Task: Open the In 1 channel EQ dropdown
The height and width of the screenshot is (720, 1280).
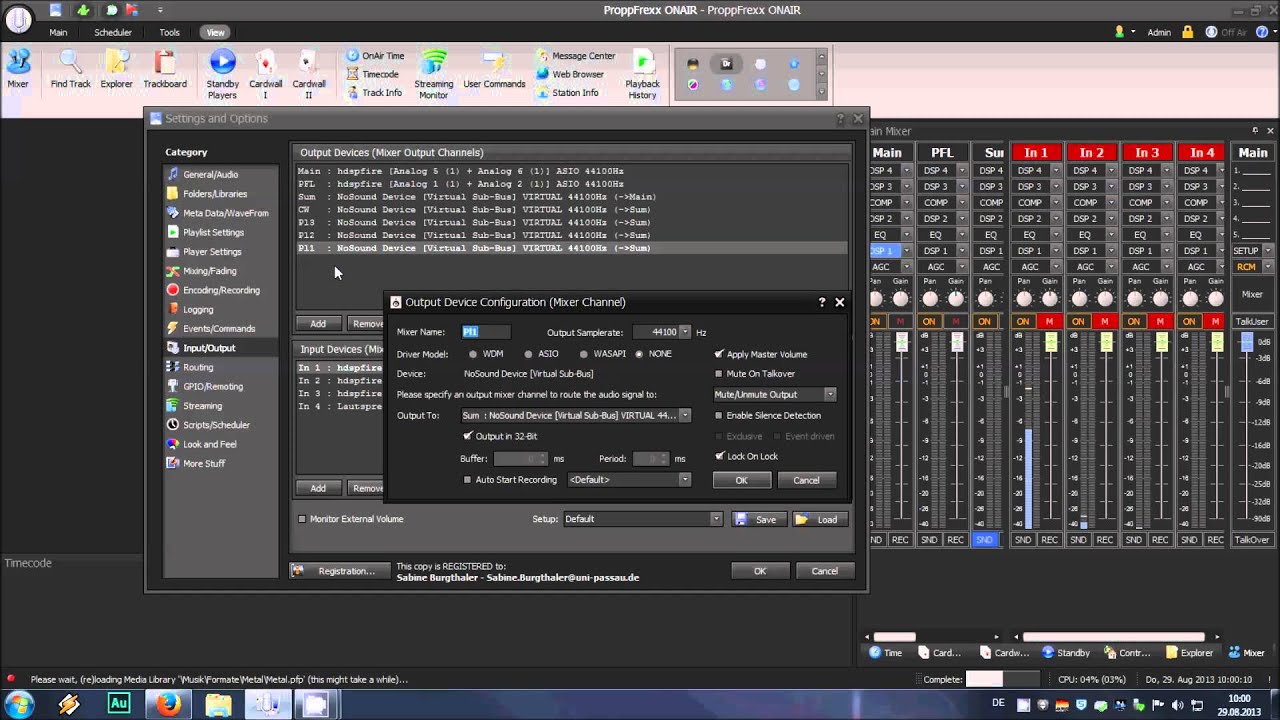Action: [x=1057, y=235]
